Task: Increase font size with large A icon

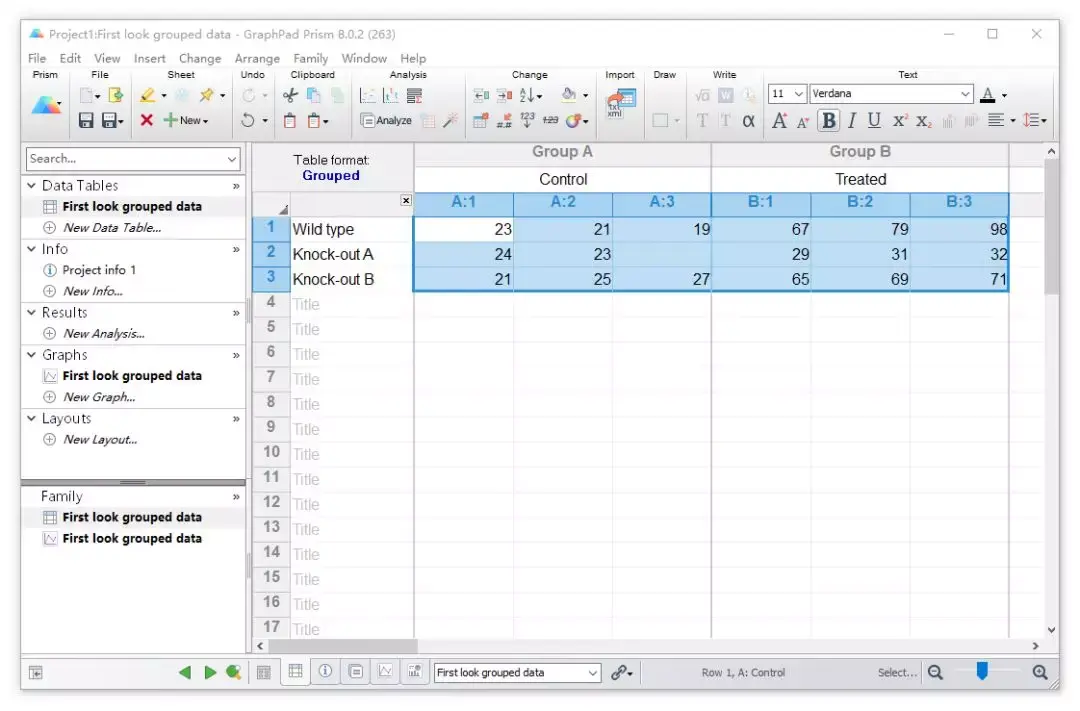Action: pyautogui.click(x=779, y=121)
